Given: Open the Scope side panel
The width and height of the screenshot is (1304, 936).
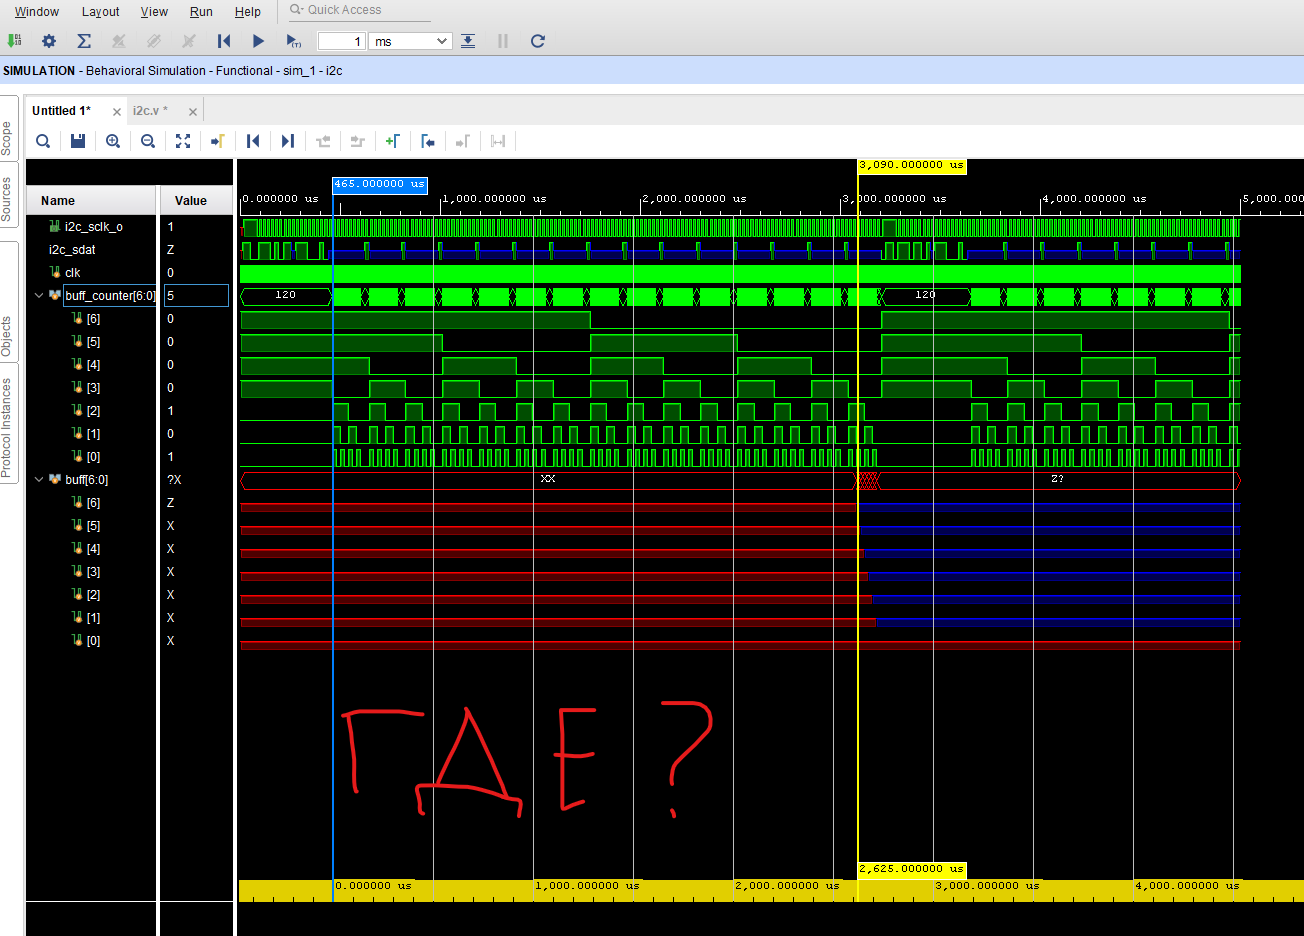Looking at the screenshot, I should [7, 138].
